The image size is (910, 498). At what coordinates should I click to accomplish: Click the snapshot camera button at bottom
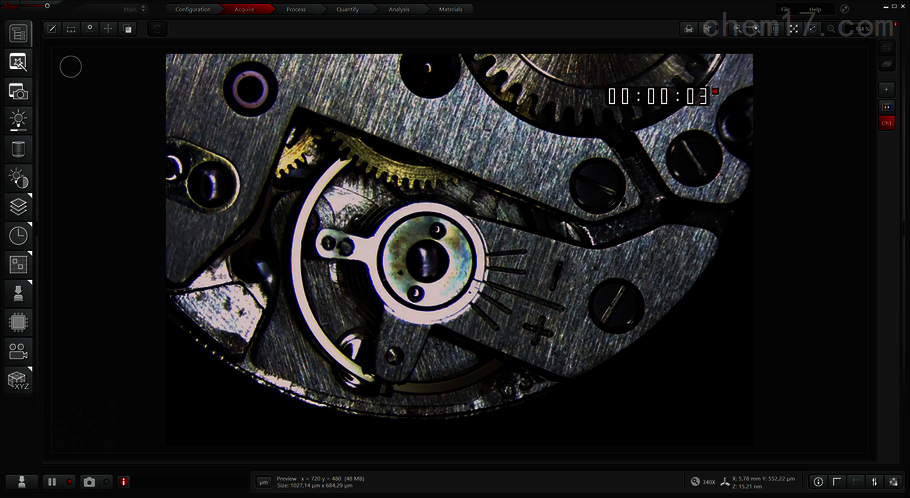pos(89,482)
